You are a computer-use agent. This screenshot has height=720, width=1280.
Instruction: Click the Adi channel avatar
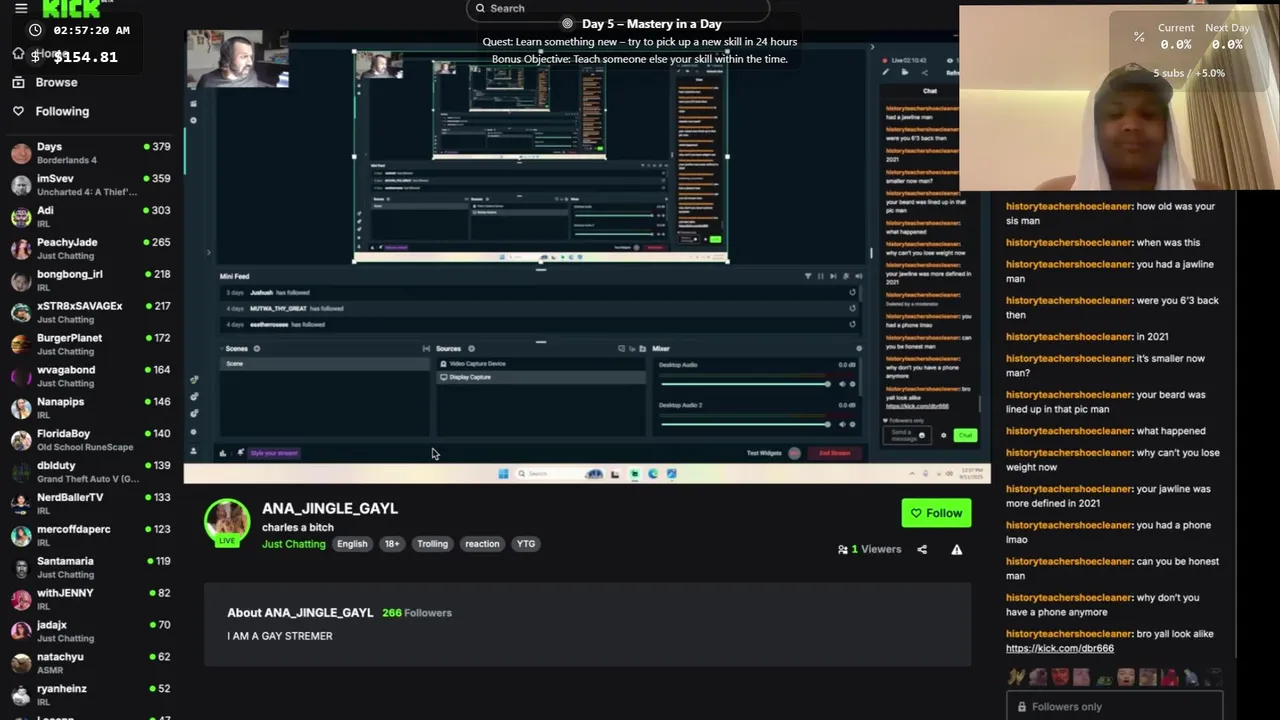[21, 217]
